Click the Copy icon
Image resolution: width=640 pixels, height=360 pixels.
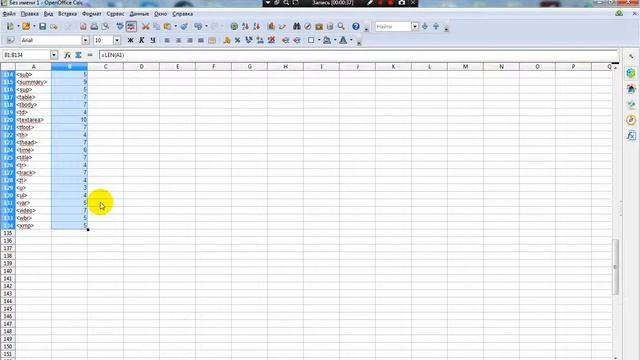[156, 27]
